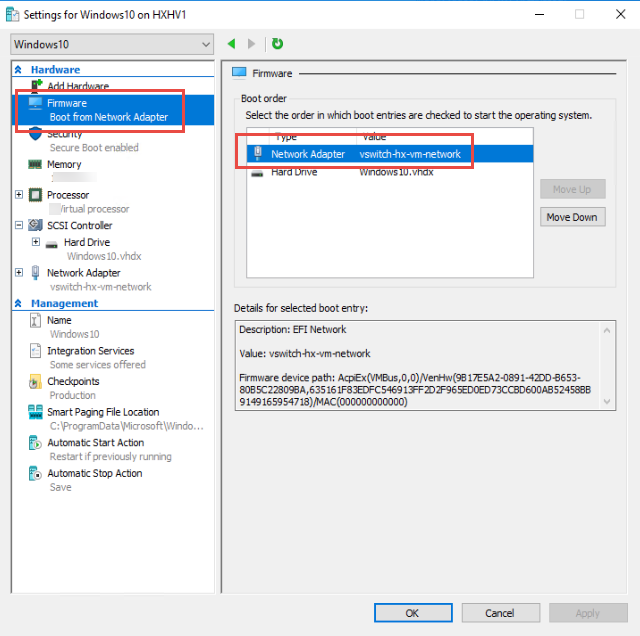Click the Memory chip icon
The image size is (640, 636).
[x=35, y=165]
